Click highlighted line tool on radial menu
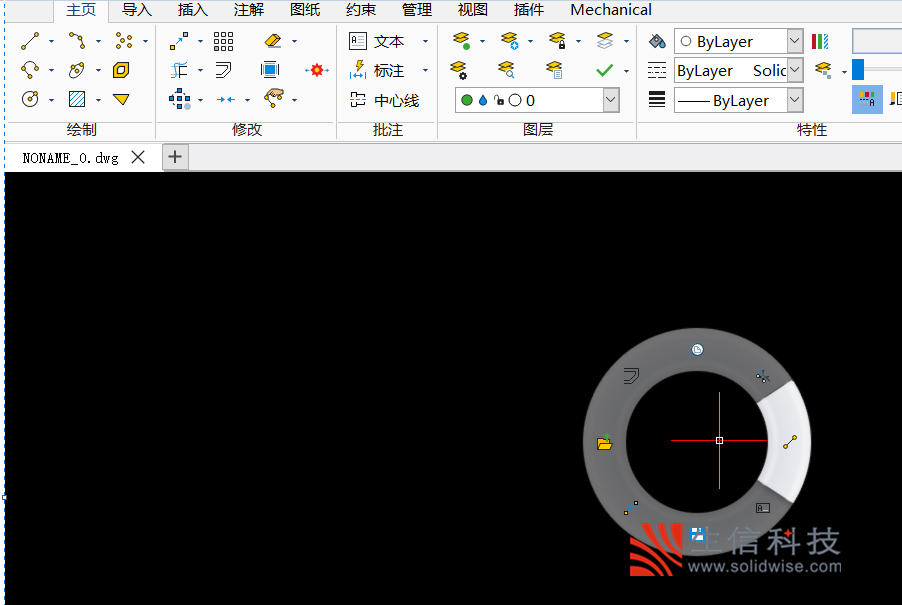This screenshot has width=902, height=605. tap(789, 442)
